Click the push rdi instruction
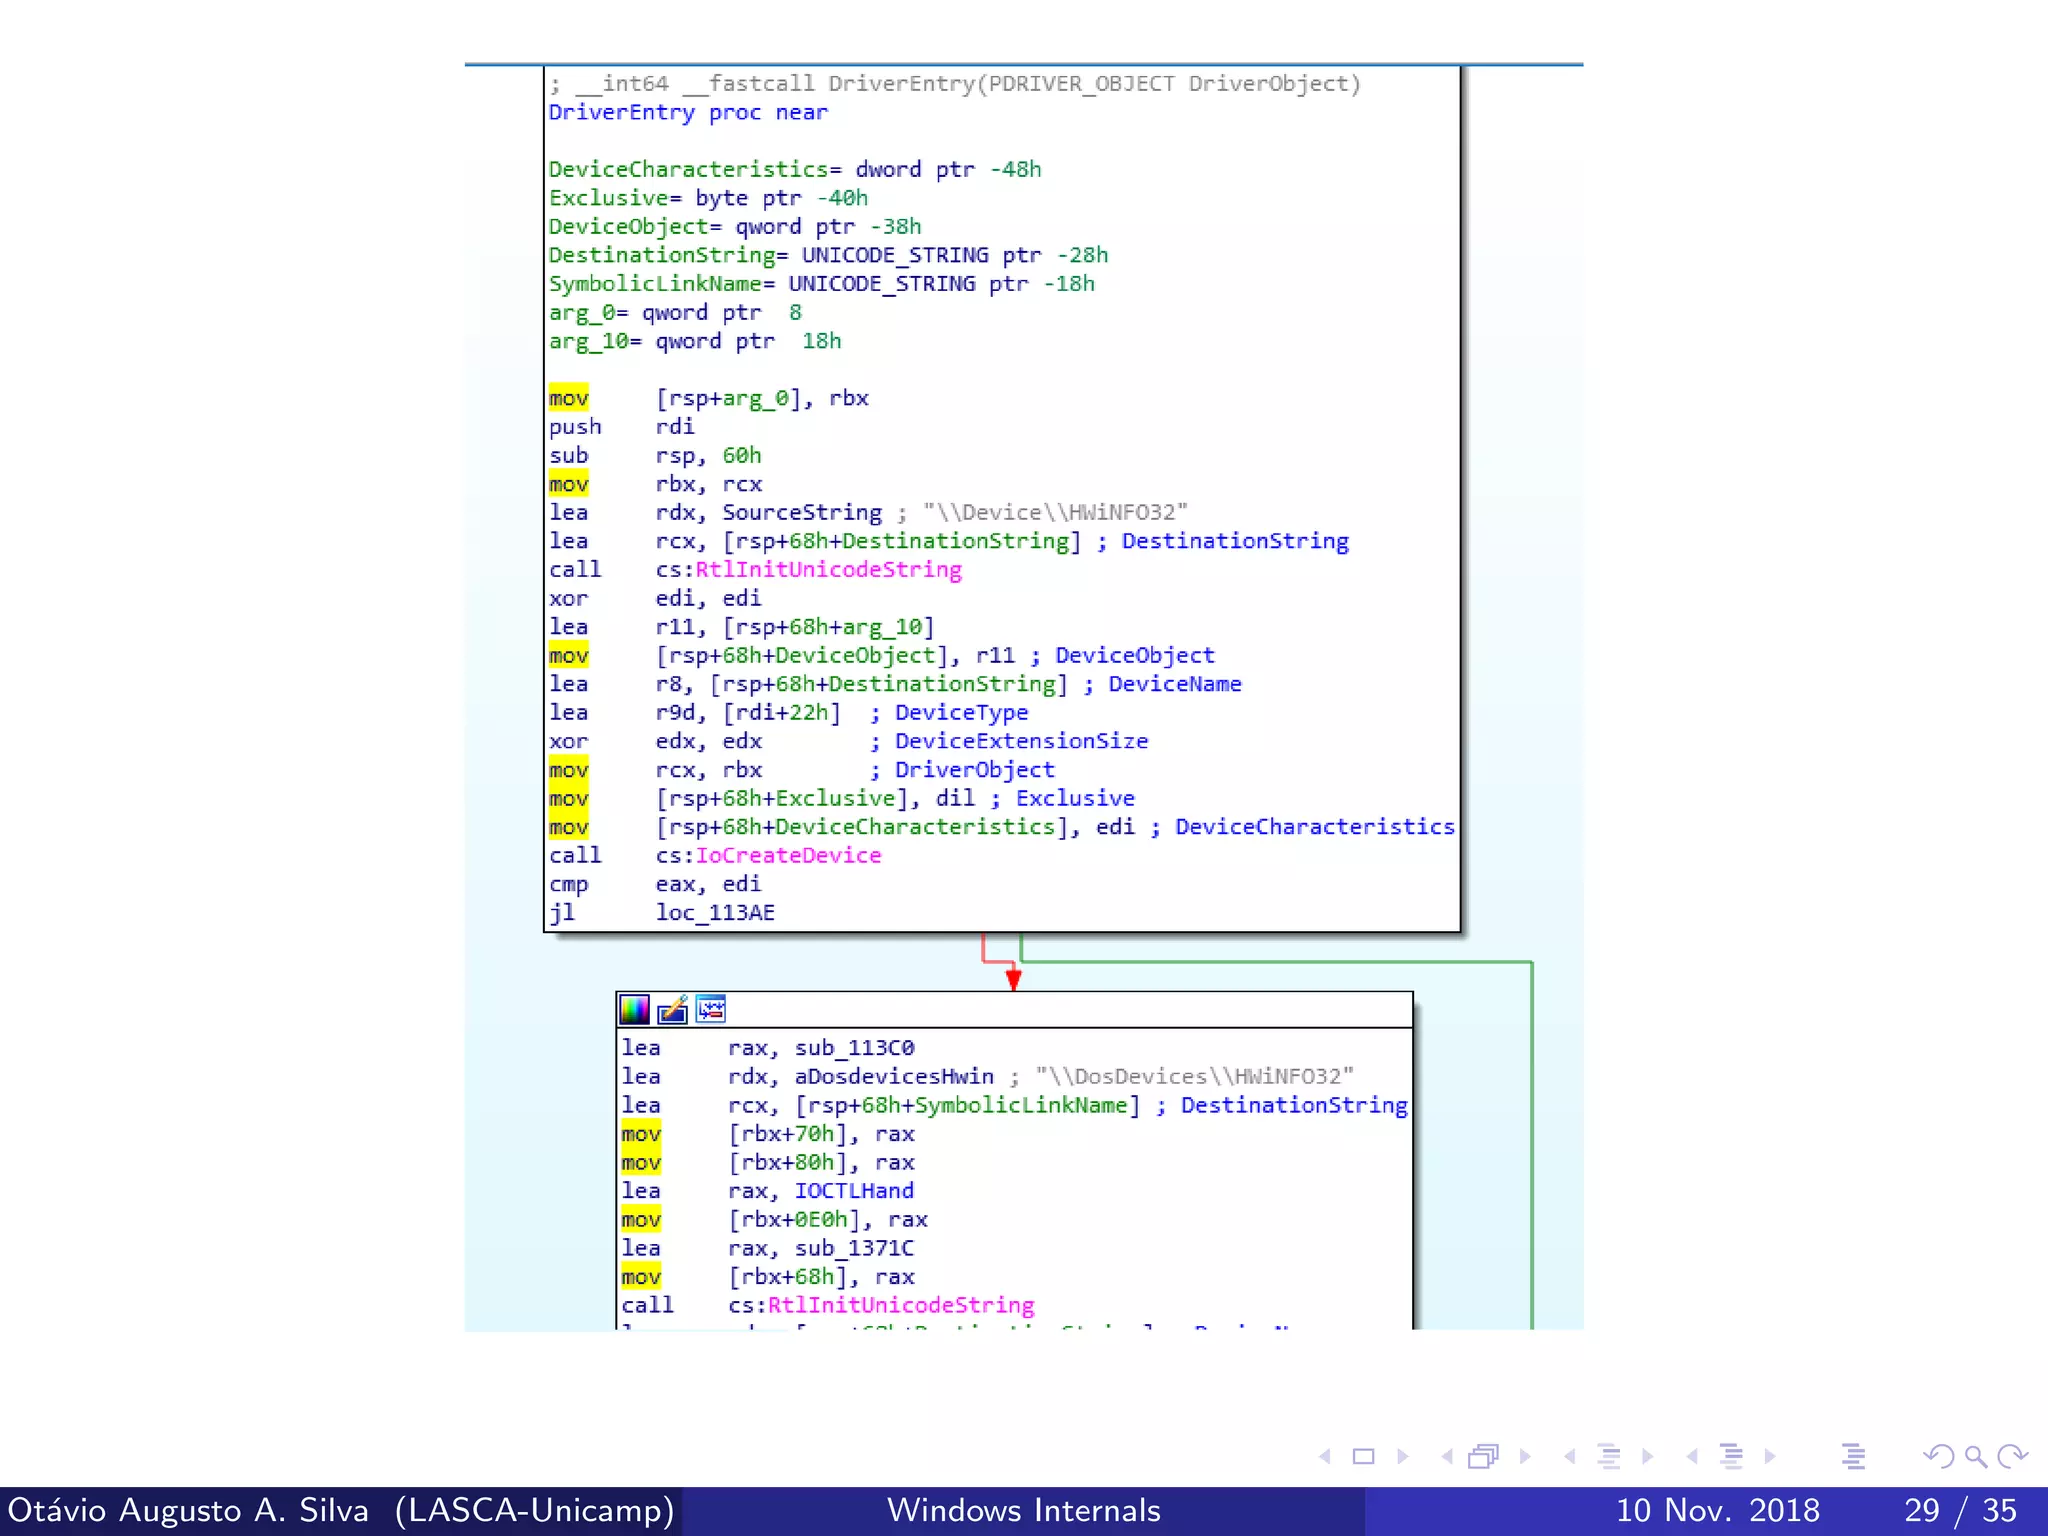Viewport: 2048px width, 1536px height. pyautogui.click(x=621, y=427)
